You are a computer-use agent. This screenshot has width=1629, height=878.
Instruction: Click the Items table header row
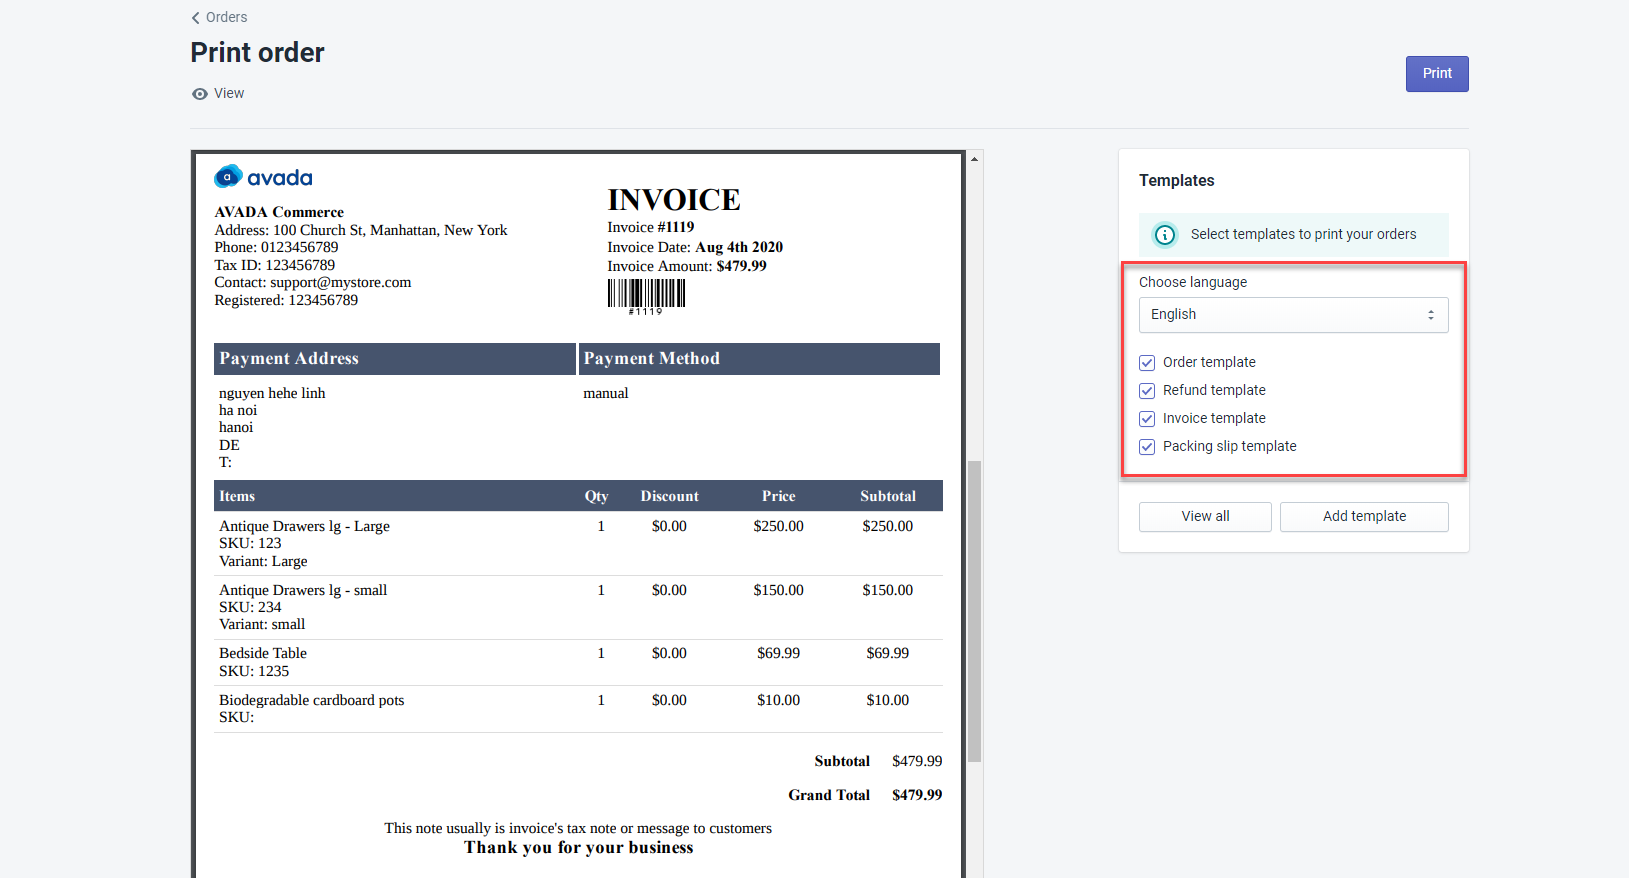[578, 496]
